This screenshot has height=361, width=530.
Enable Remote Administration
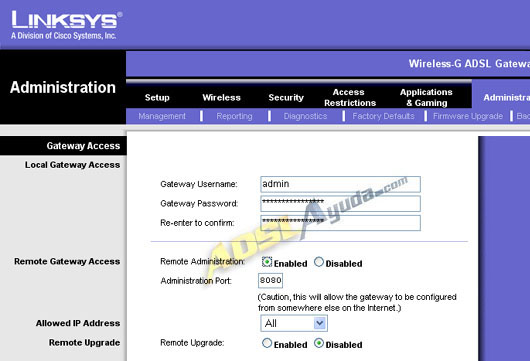pyautogui.click(x=267, y=262)
